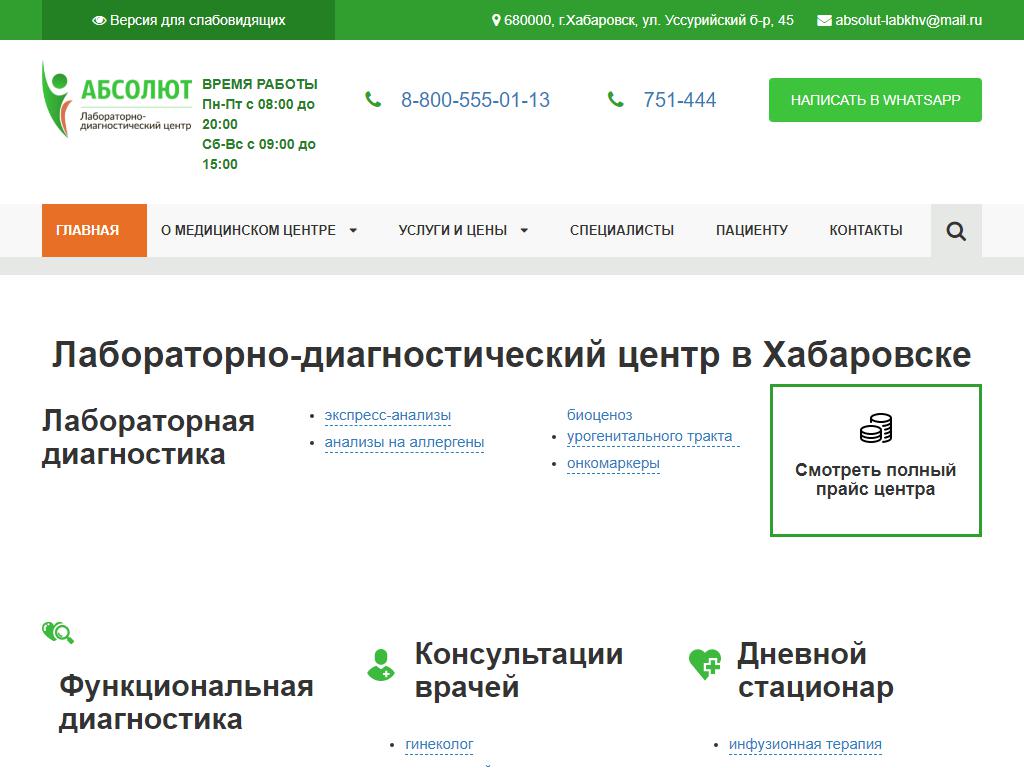Open 'Услуги и цены' menu
This screenshot has width=1024, height=768.
point(453,231)
